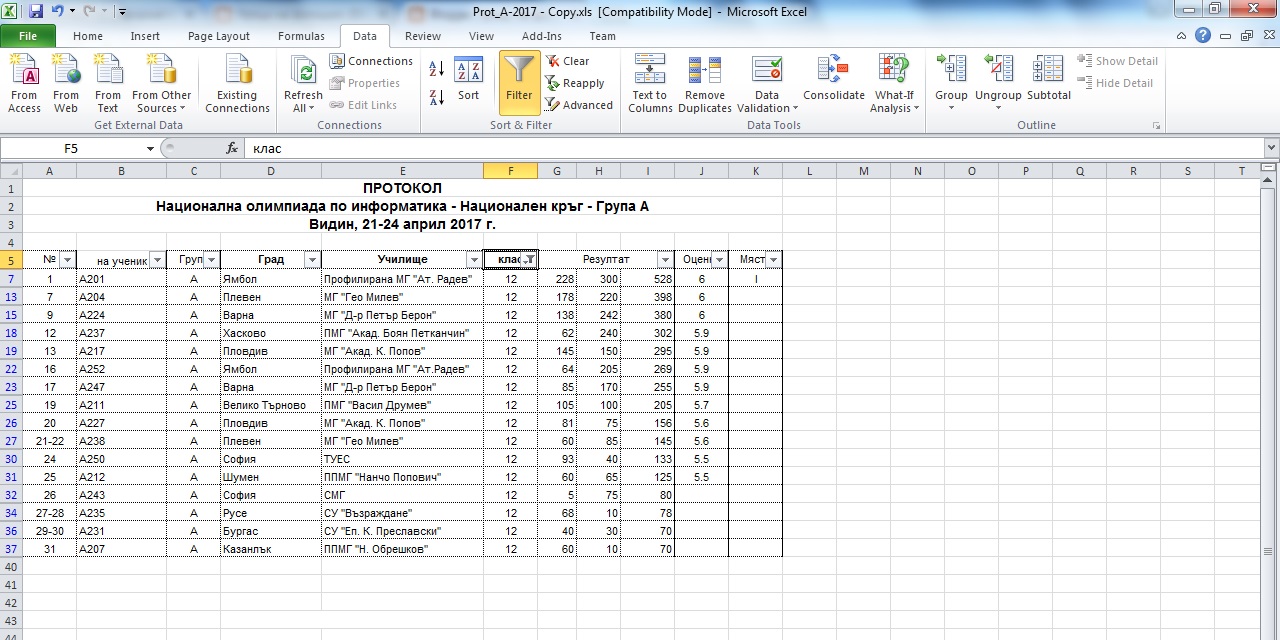Switch to the Team tab
Viewport: 1280px width, 640px height.
tap(603, 36)
